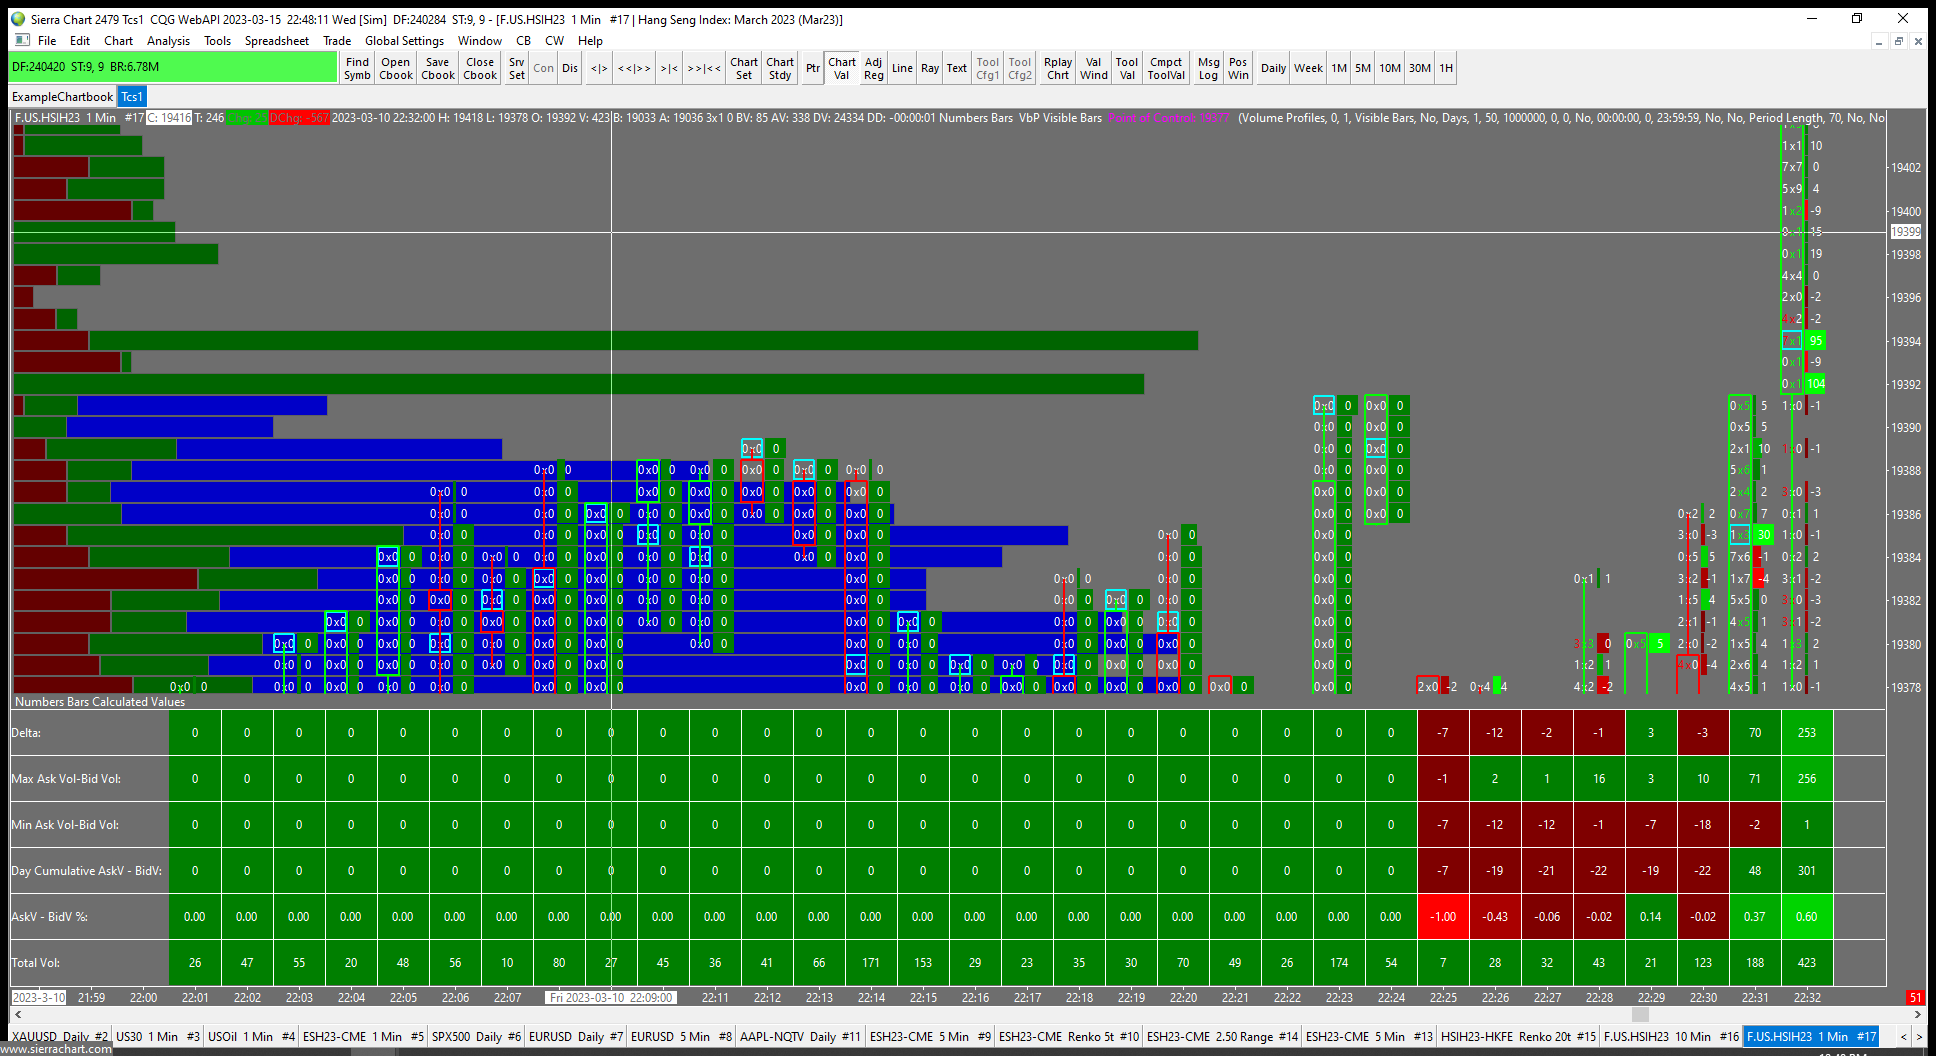Screen dimensions: 1936x1056
Task: Set timeframe to 10M
Action: click(1390, 68)
